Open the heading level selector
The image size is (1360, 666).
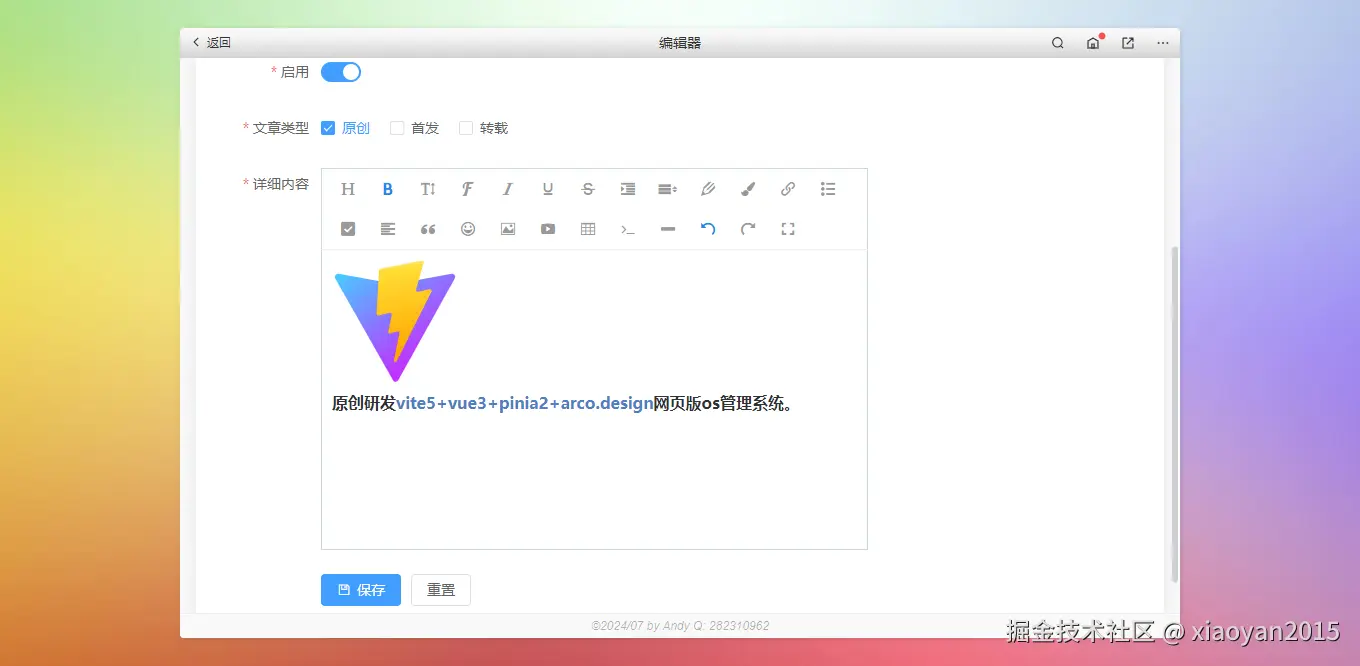pyautogui.click(x=347, y=188)
